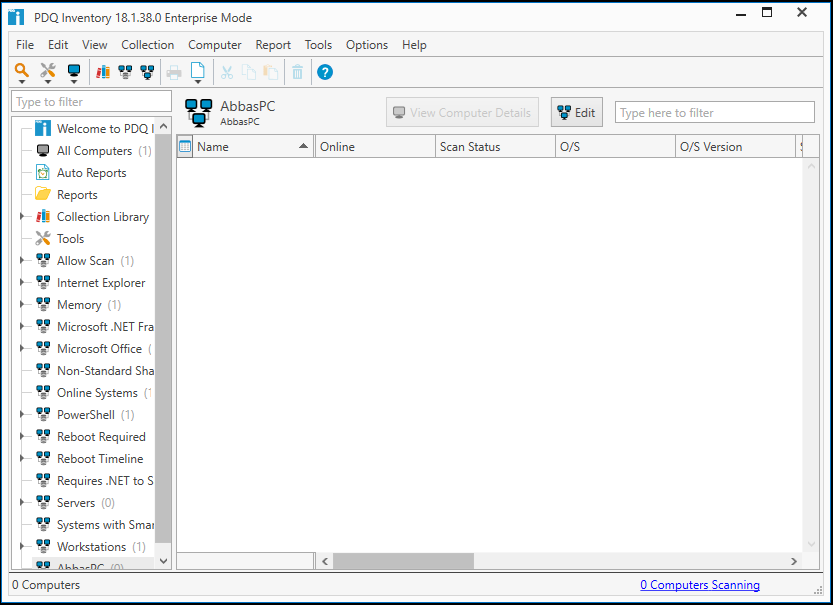The width and height of the screenshot is (833, 605).
Task: Click the tree panel vertical scrollbar thumb
Action: click(163, 339)
